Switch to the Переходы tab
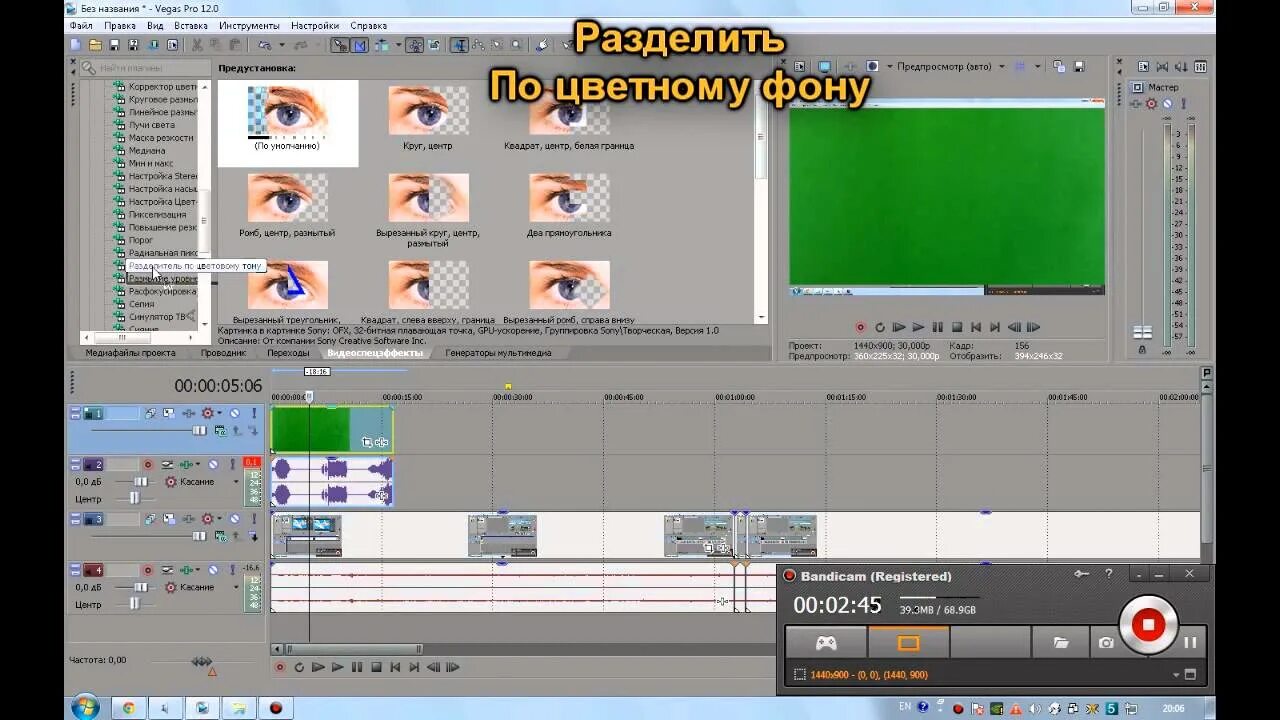This screenshot has width=1280, height=720. 288,353
